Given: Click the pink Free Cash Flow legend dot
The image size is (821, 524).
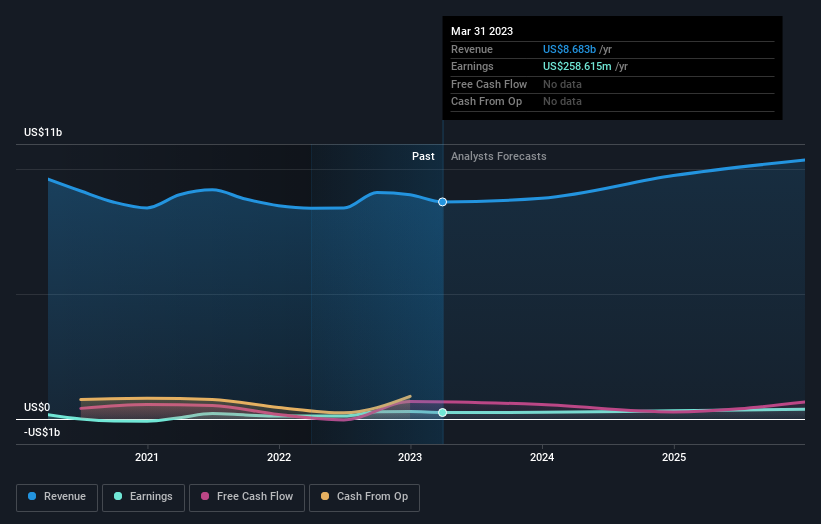Looking at the screenshot, I should (205, 496).
